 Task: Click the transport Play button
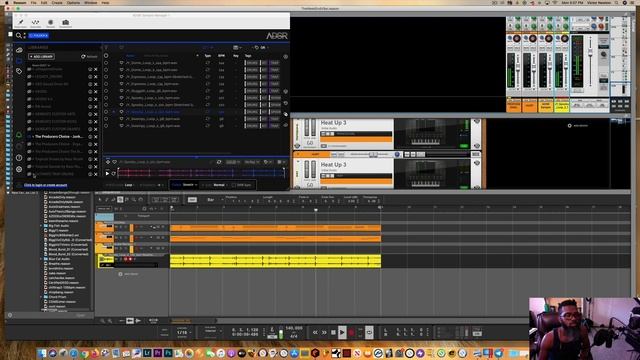coord(342,333)
